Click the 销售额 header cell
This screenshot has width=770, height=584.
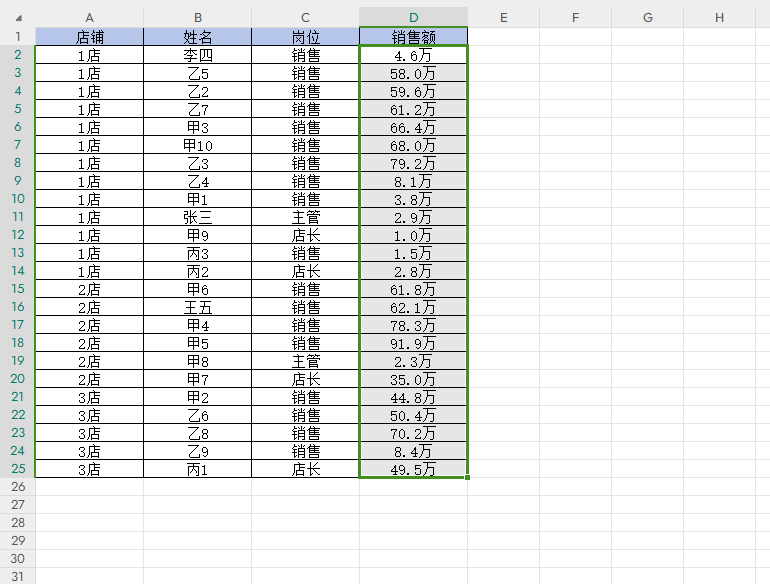413,37
